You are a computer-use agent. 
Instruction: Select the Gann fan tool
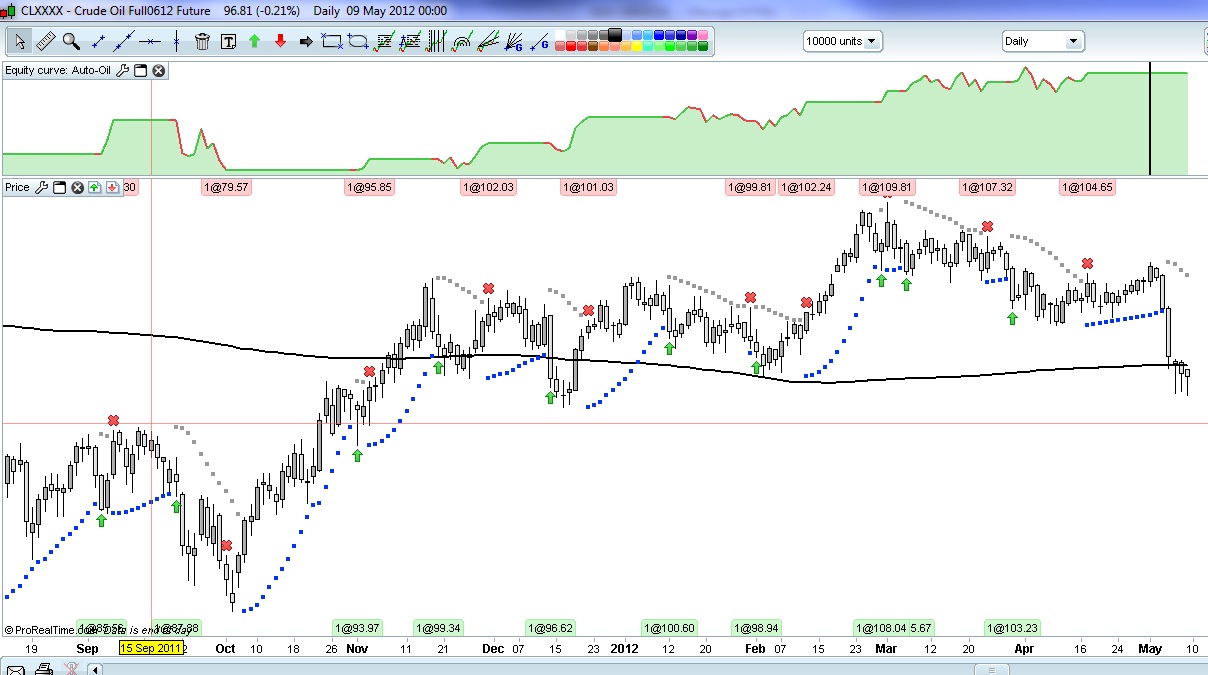point(513,41)
